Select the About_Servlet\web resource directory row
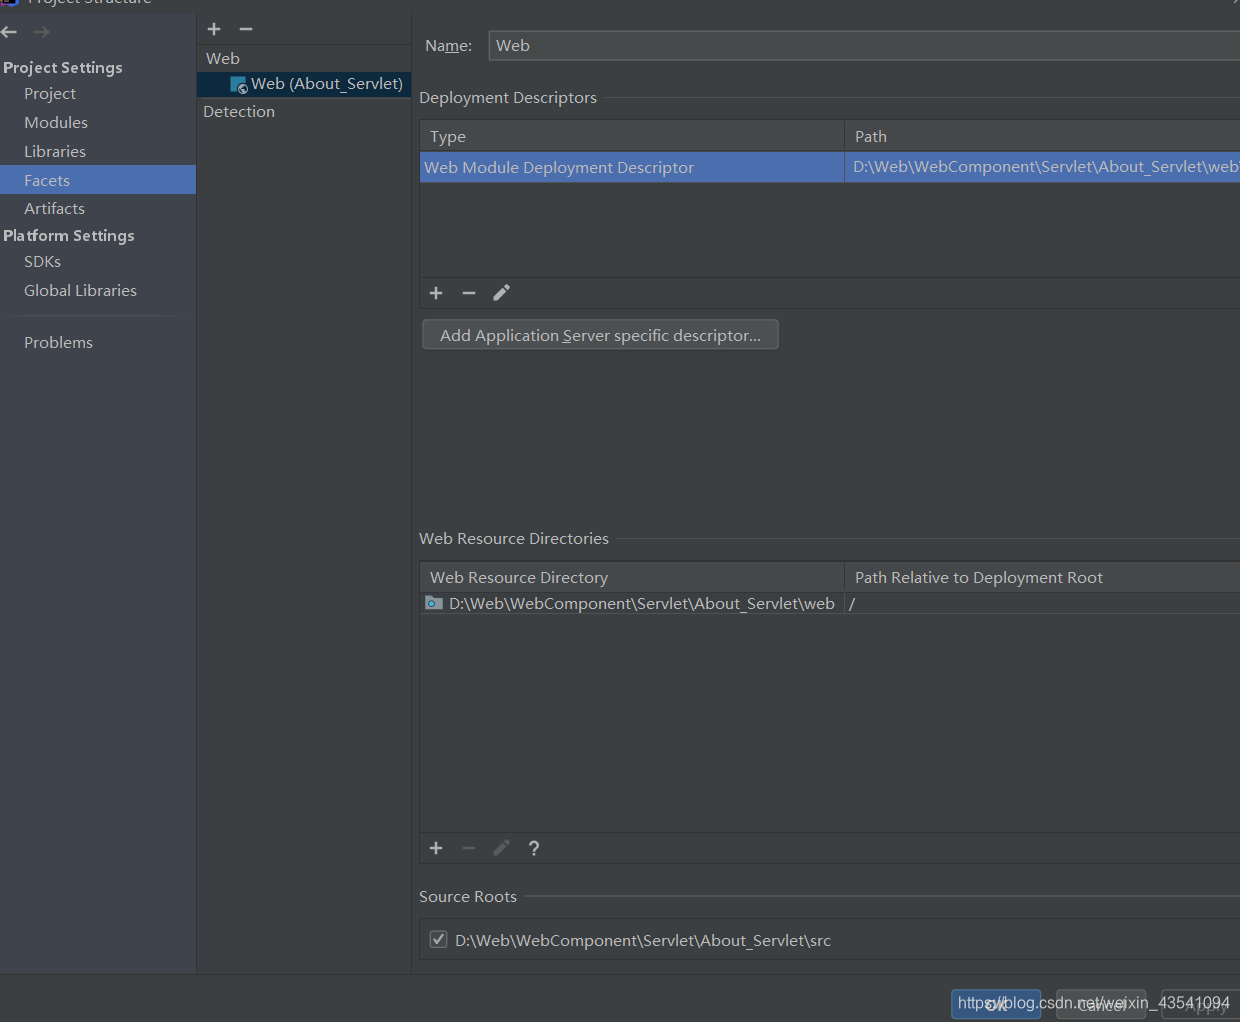1240x1022 pixels. (x=632, y=603)
